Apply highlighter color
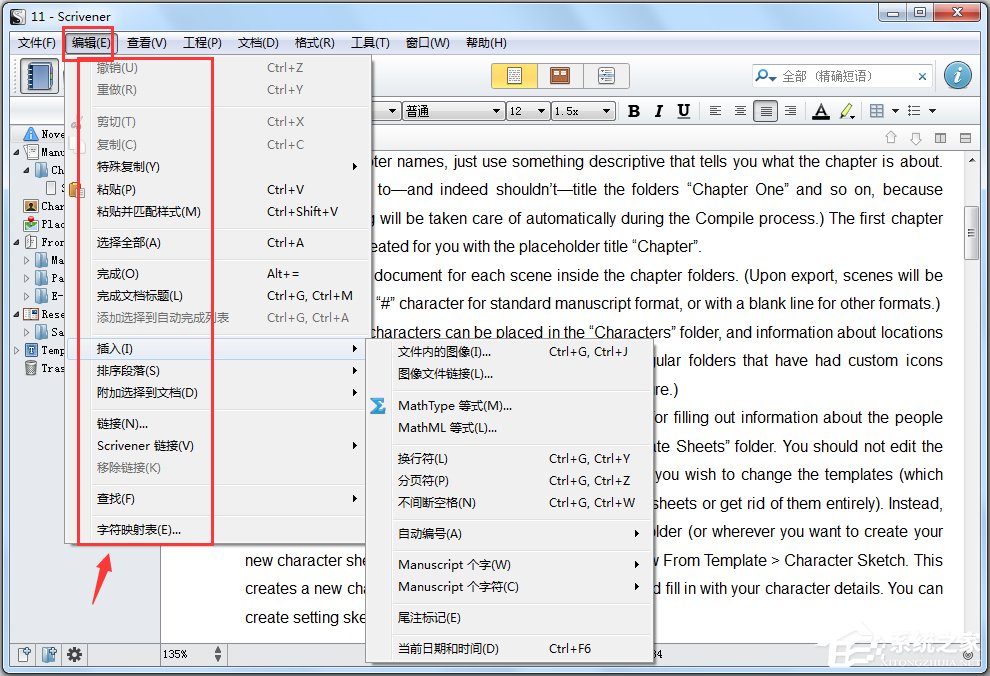990x676 pixels. click(847, 111)
